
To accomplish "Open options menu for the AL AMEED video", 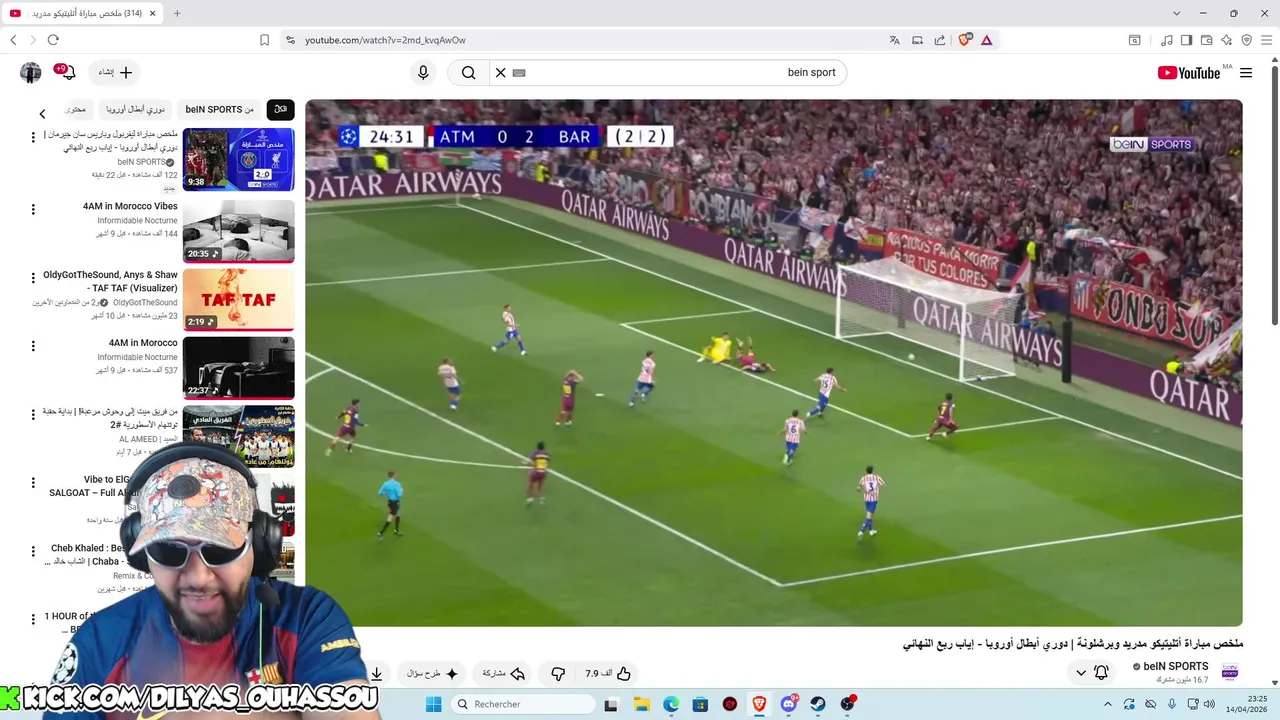I will (33, 414).
